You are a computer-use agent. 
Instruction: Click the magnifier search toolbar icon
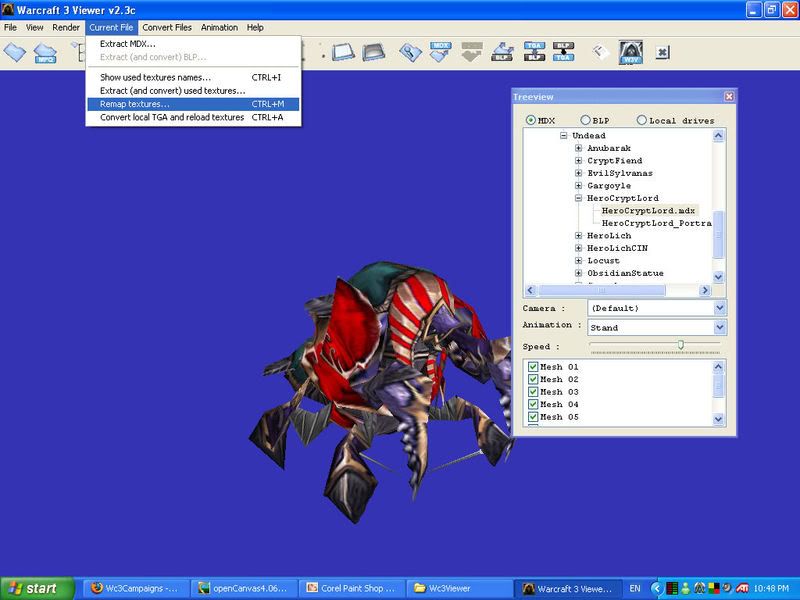pos(410,53)
